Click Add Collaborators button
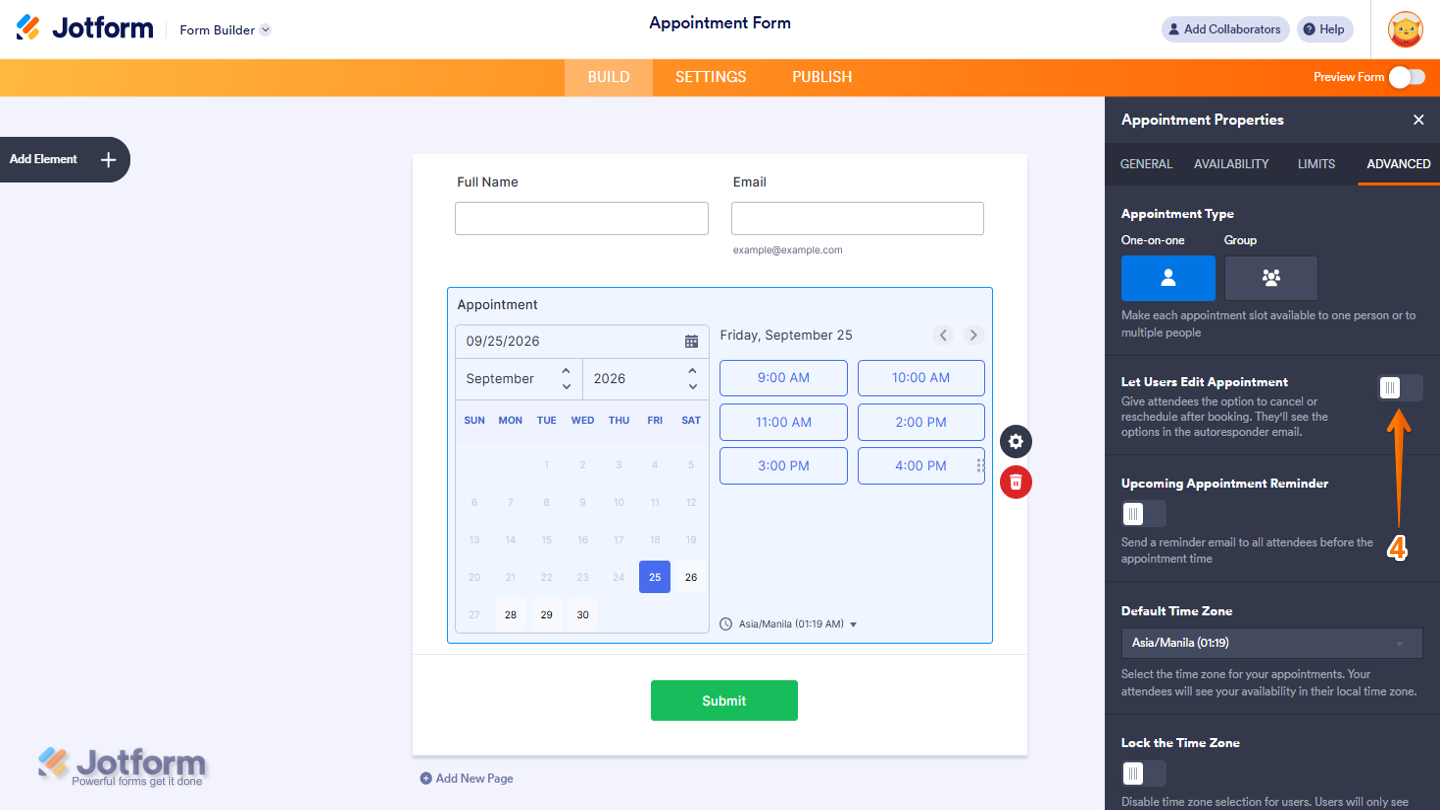This screenshot has width=1440, height=810. (1225, 29)
